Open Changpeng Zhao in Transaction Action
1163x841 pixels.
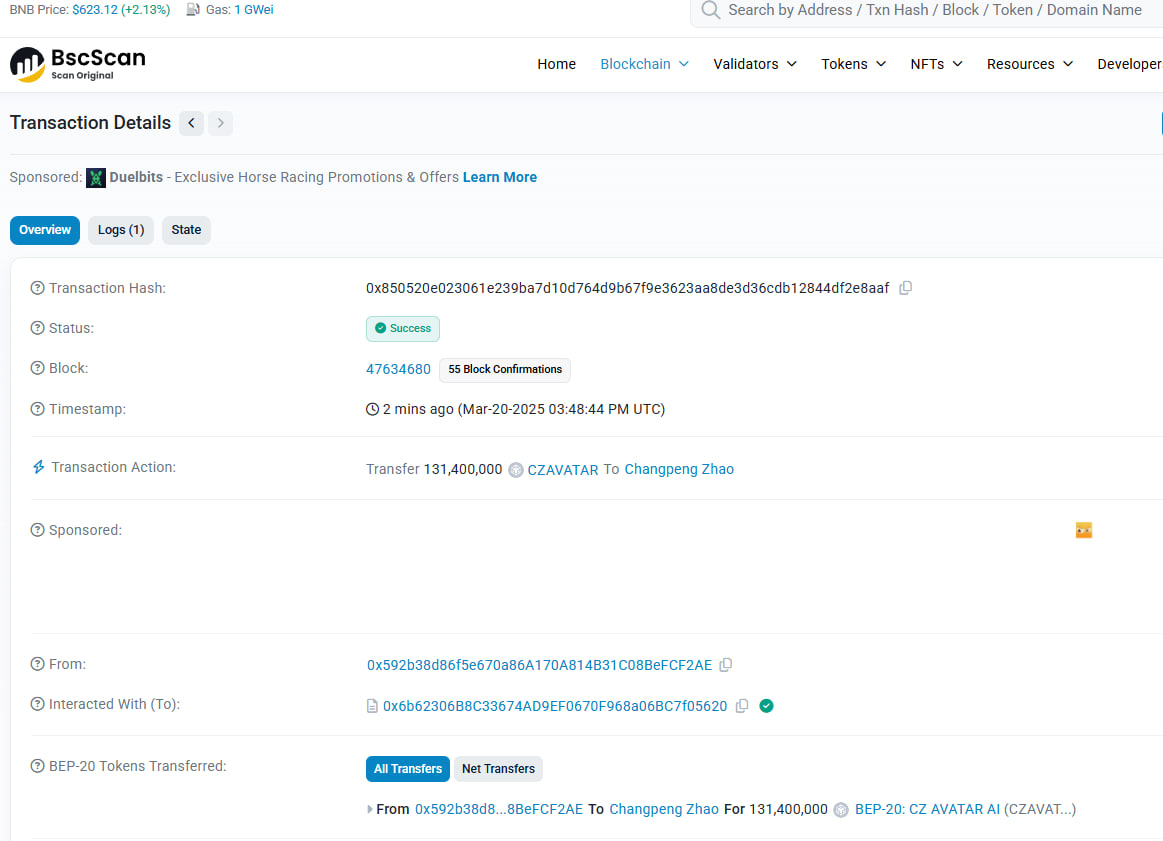tap(679, 469)
